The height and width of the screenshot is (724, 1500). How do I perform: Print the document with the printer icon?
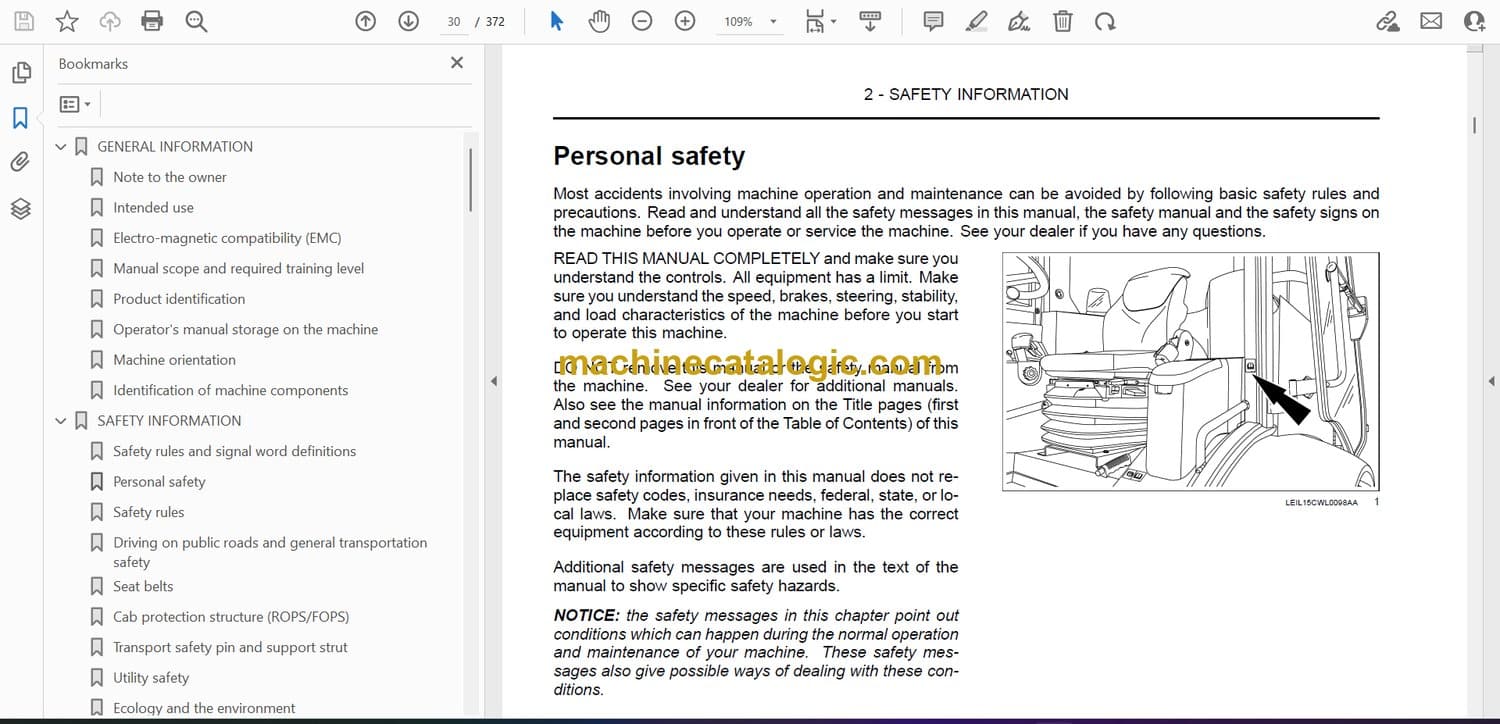pyautogui.click(x=152, y=21)
